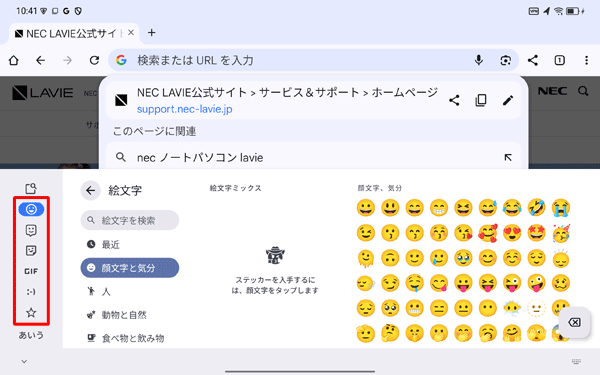600x375 pixels.
Task: Tap the emoji mix cowboy sticker placeholder
Action: [275, 255]
